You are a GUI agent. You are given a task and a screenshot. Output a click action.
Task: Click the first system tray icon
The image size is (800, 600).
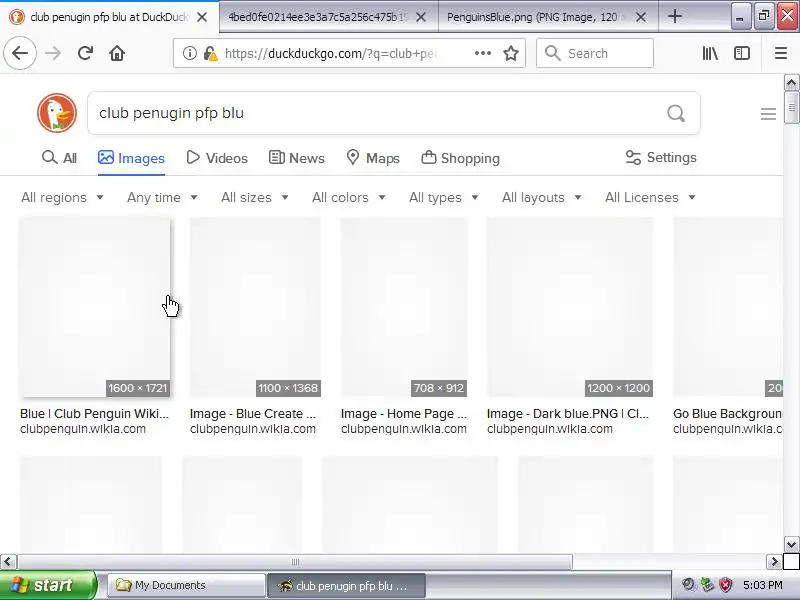688,585
